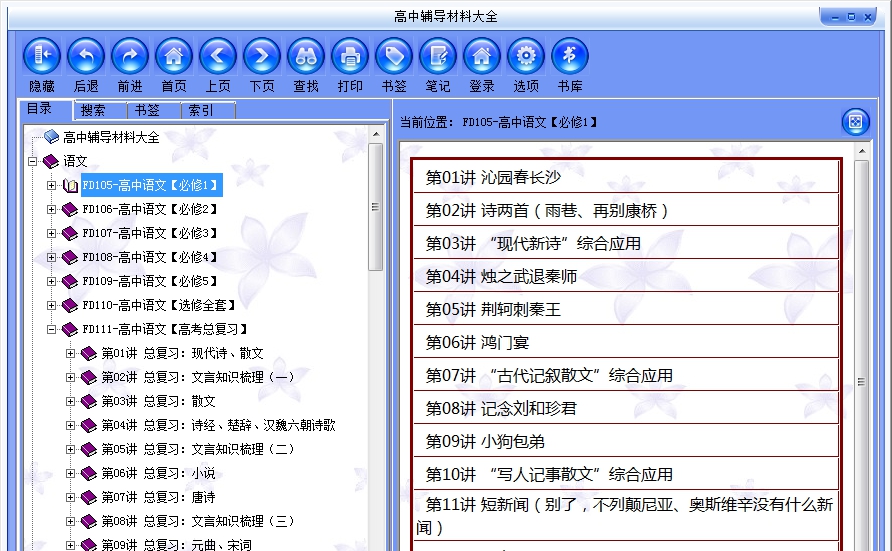Open the 索引 tab
The width and height of the screenshot is (892, 551).
201,110
